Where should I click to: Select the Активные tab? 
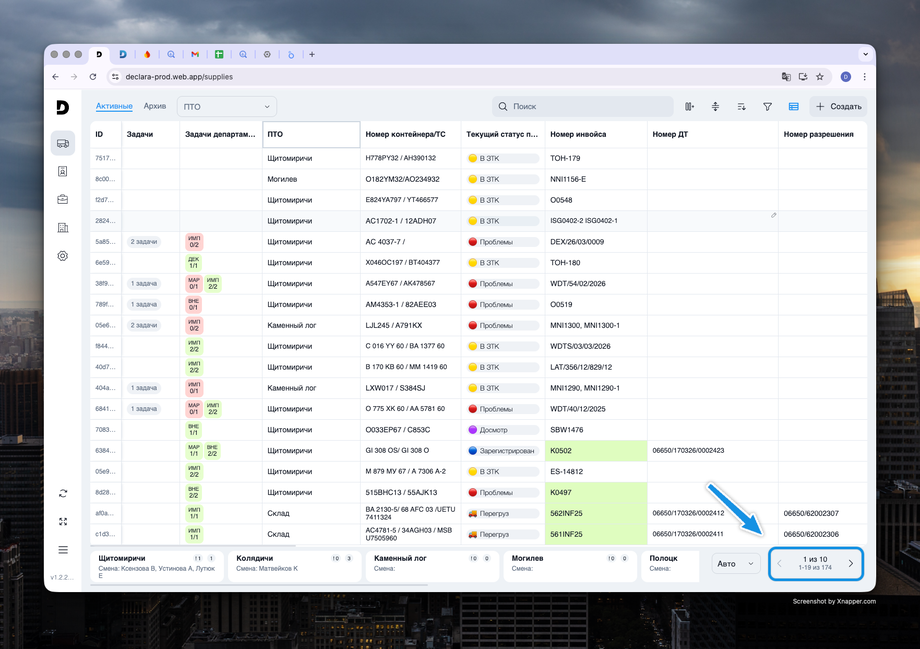(x=114, y=106)
